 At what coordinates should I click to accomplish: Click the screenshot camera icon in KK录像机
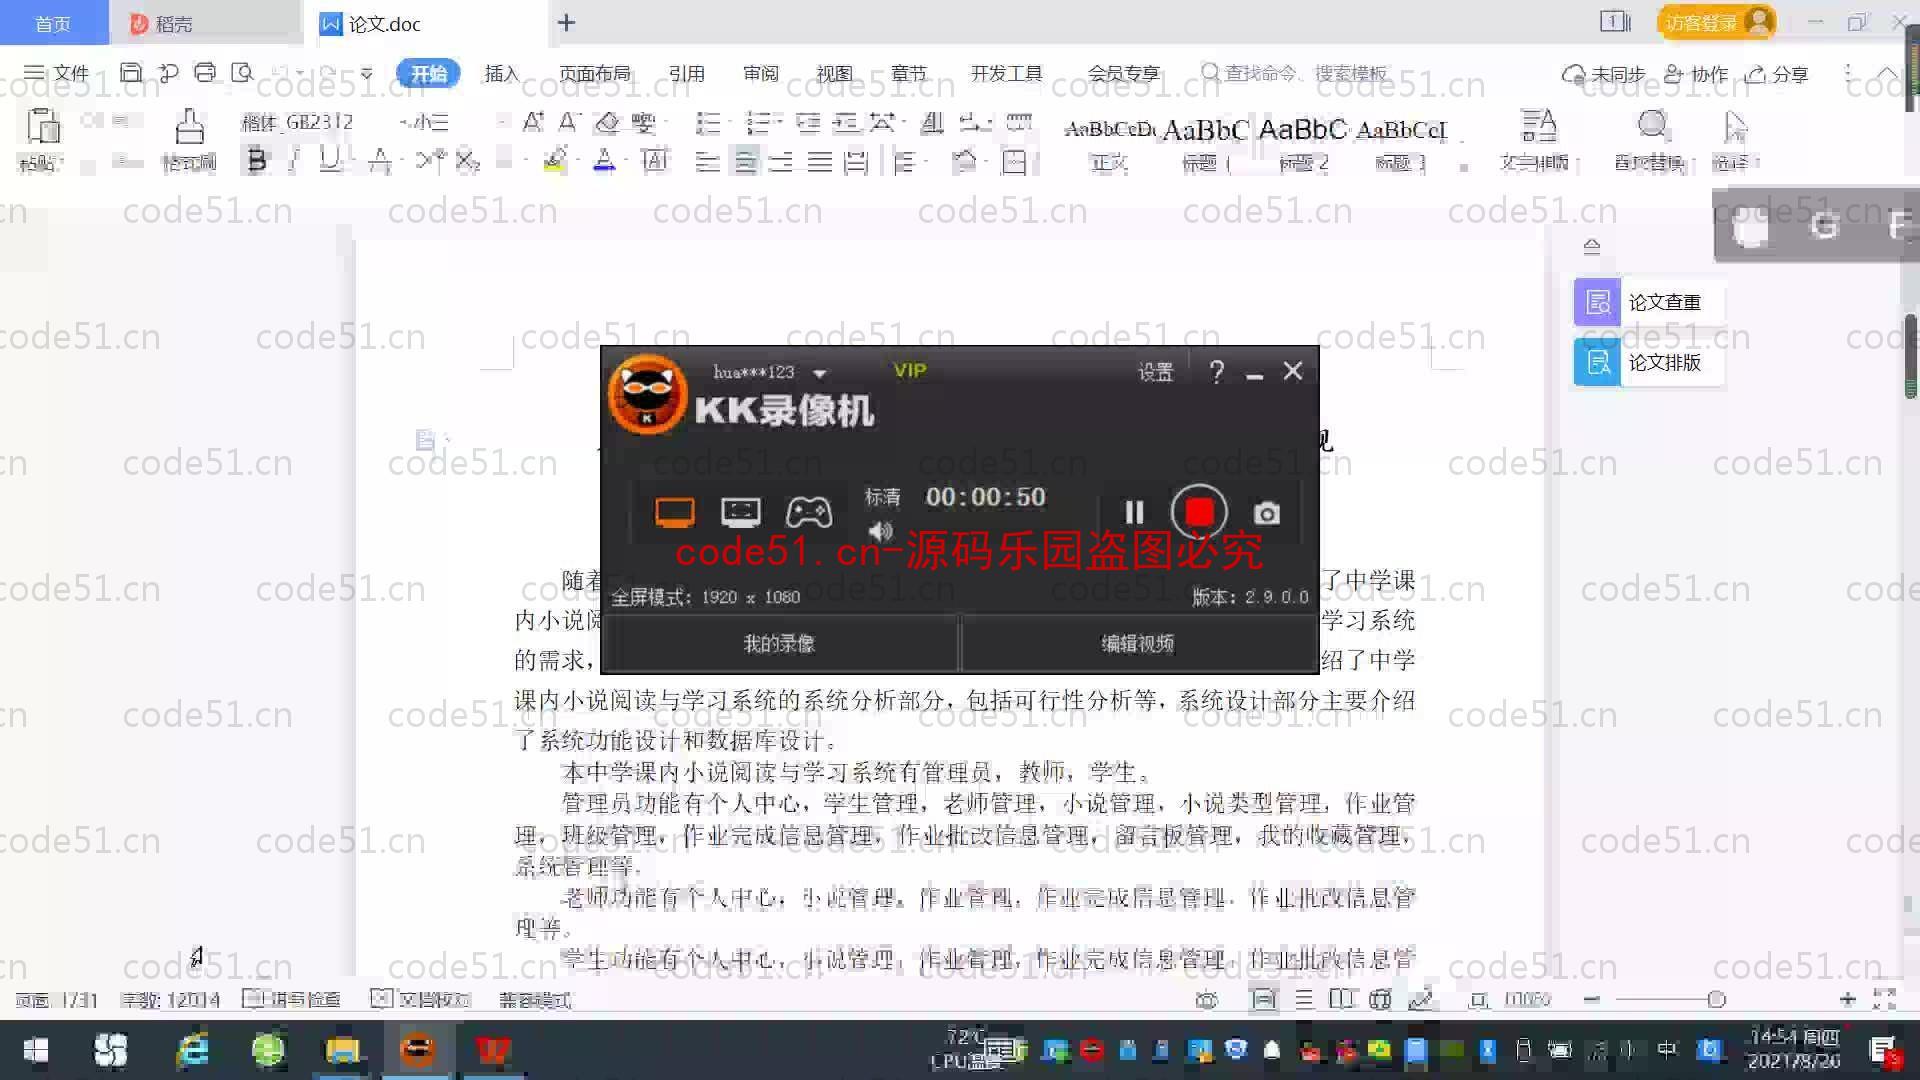click(x=1265, y=513)
